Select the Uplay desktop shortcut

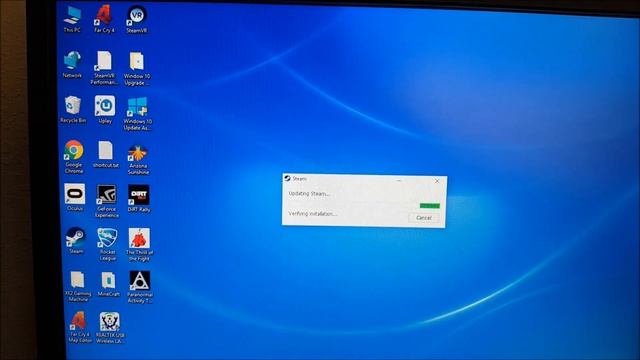(105, 109)
